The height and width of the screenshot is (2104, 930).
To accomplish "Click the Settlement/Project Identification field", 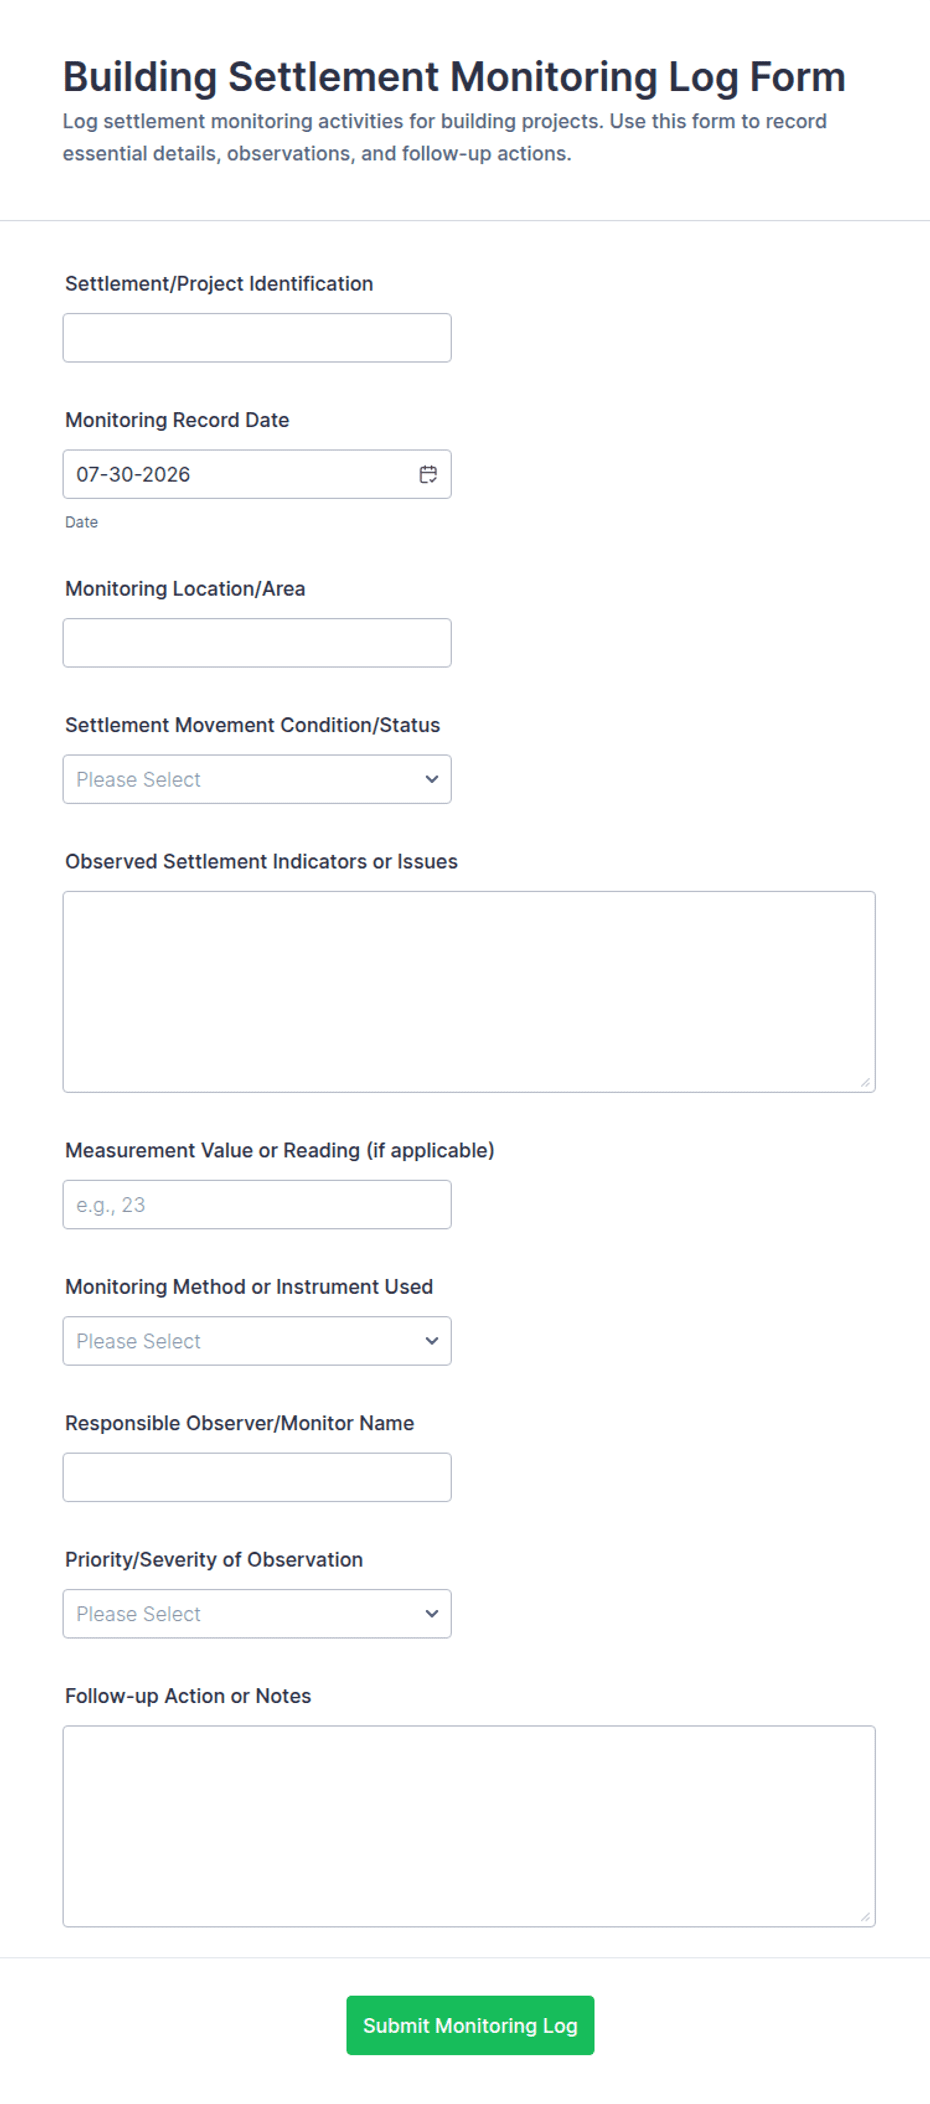I will [257, 338].
